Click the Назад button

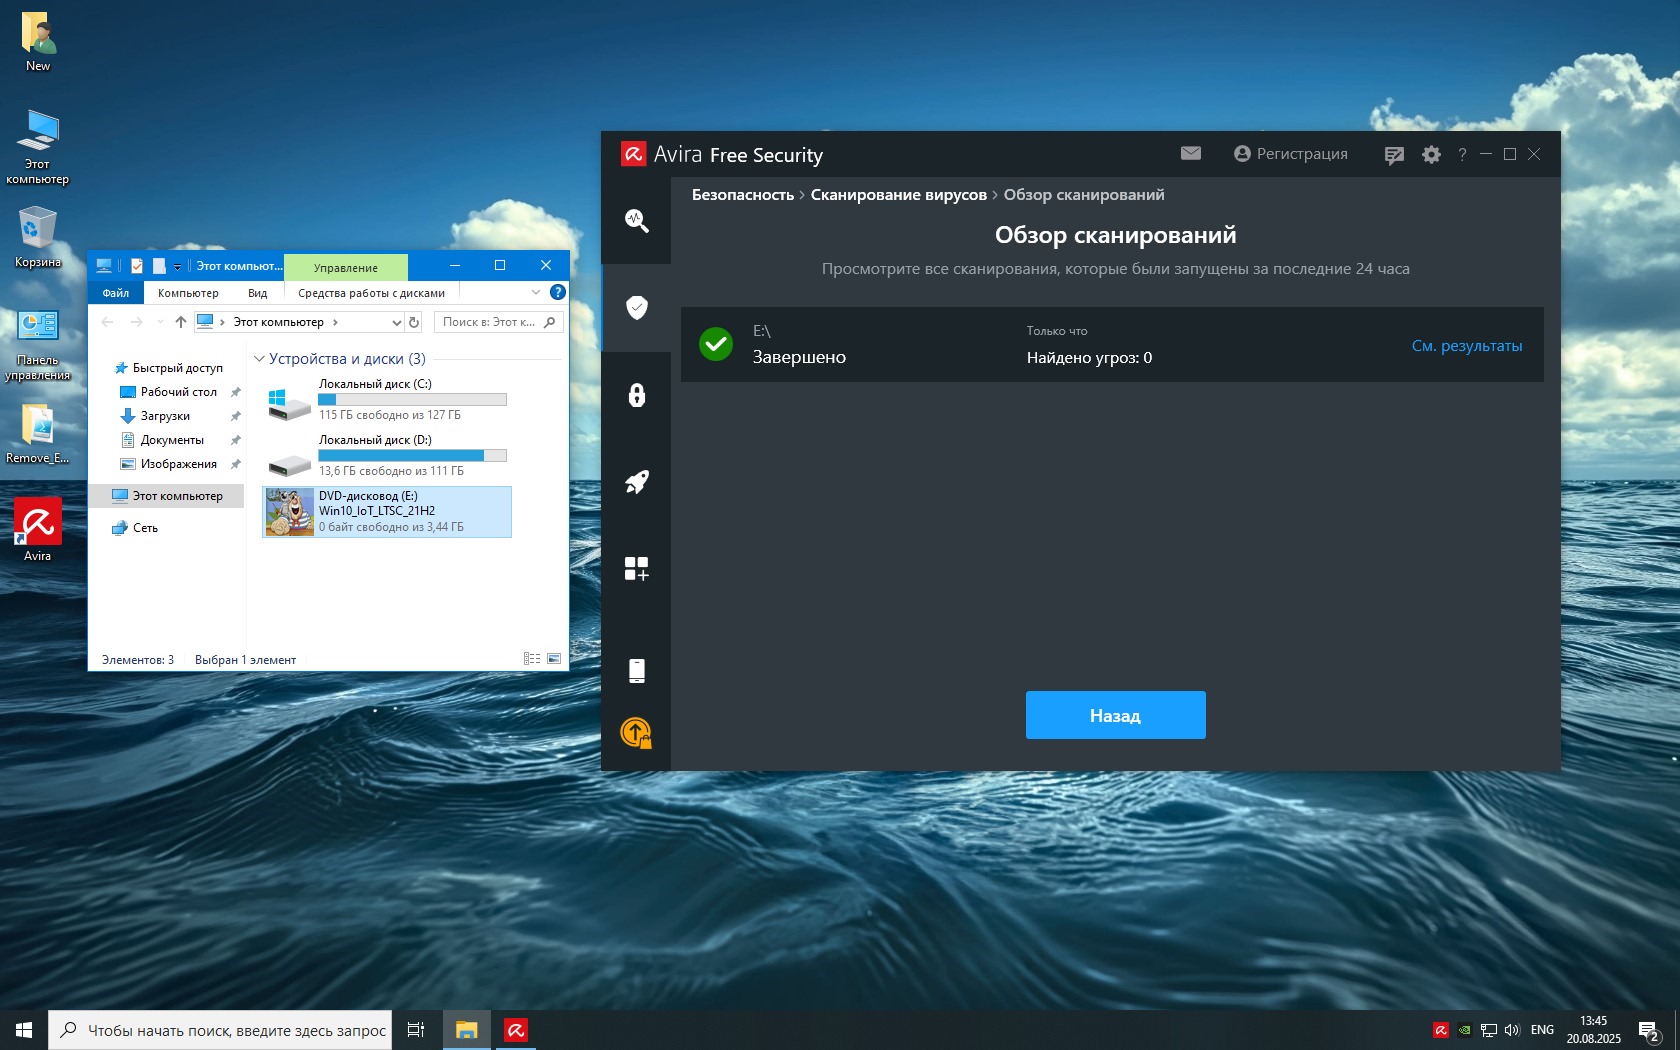click(x=1115, y=715)
